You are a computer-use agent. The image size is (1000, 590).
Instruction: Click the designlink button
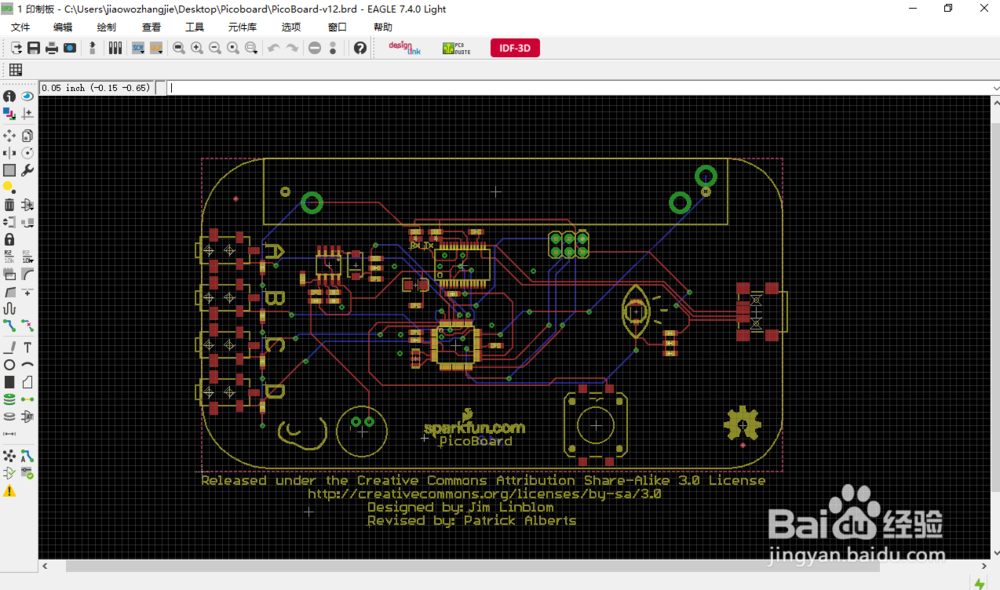[403, 47]
